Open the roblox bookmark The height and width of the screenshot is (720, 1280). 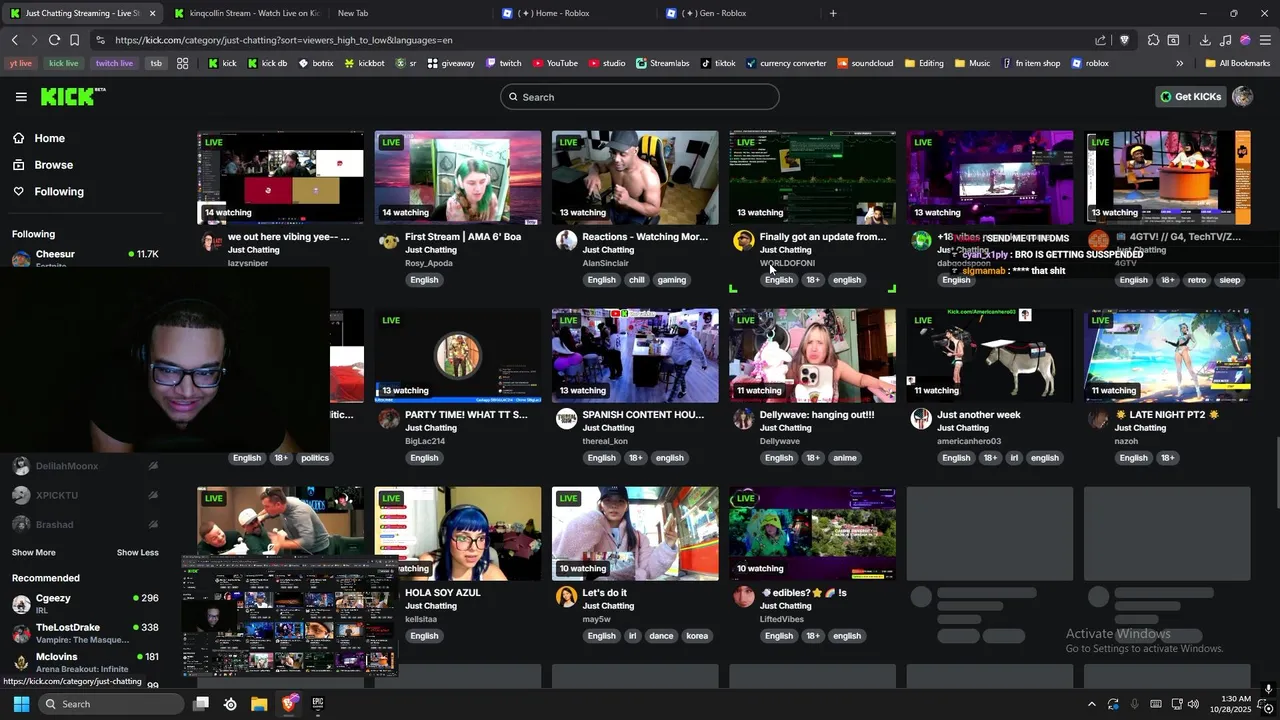point(1090,63)
